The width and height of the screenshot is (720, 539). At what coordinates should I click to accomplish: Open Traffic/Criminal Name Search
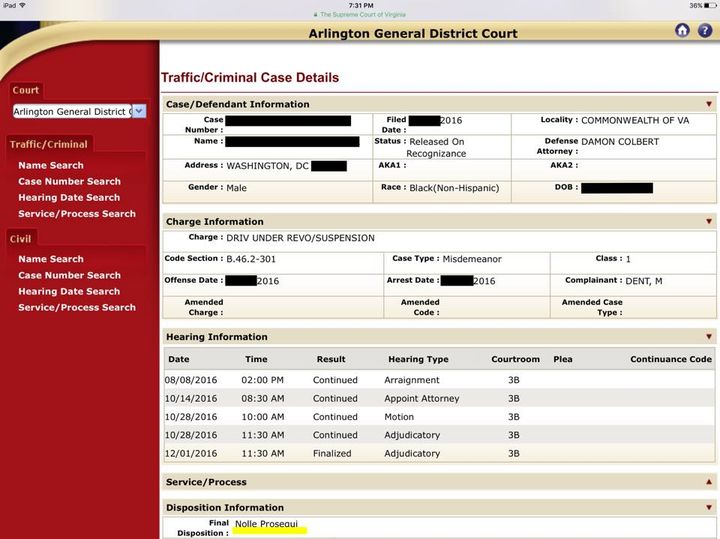coord(51,166)
